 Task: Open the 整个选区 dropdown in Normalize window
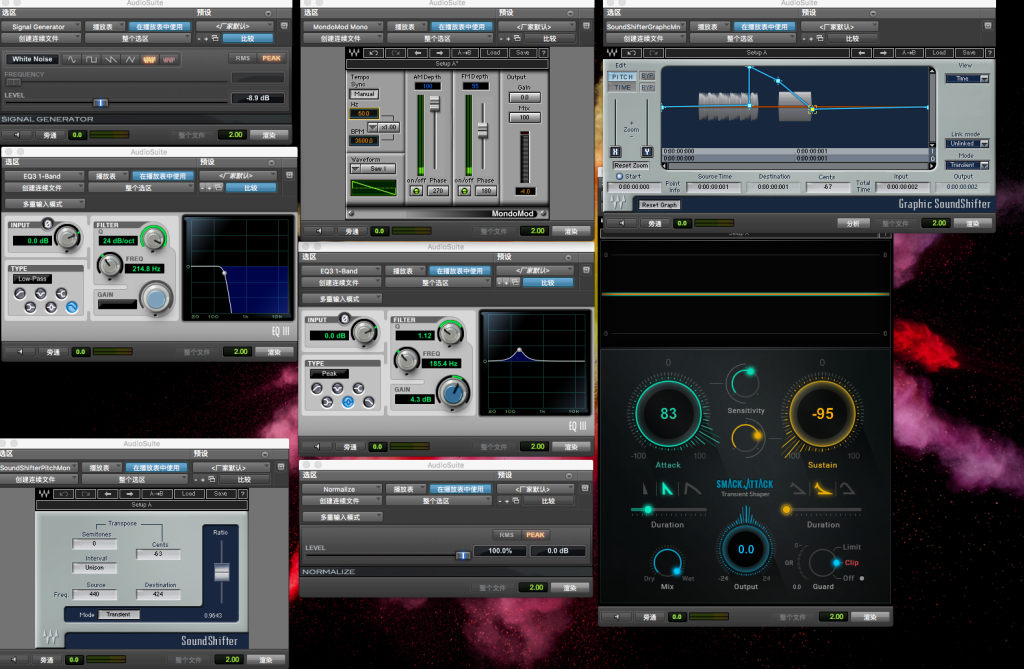[x=438, y=500]
